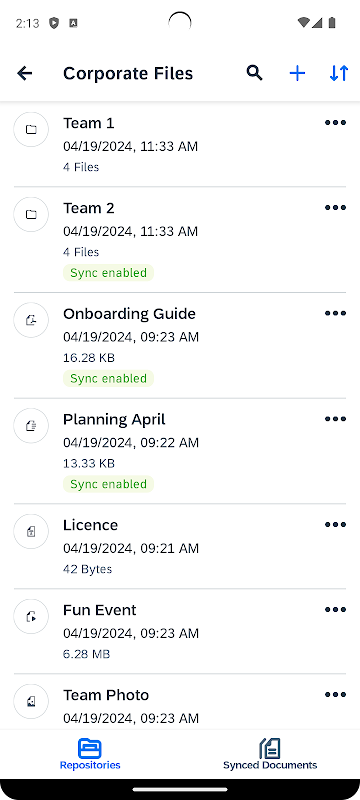Open the search magnifier icon
The image size is (360, 800).
254,73
